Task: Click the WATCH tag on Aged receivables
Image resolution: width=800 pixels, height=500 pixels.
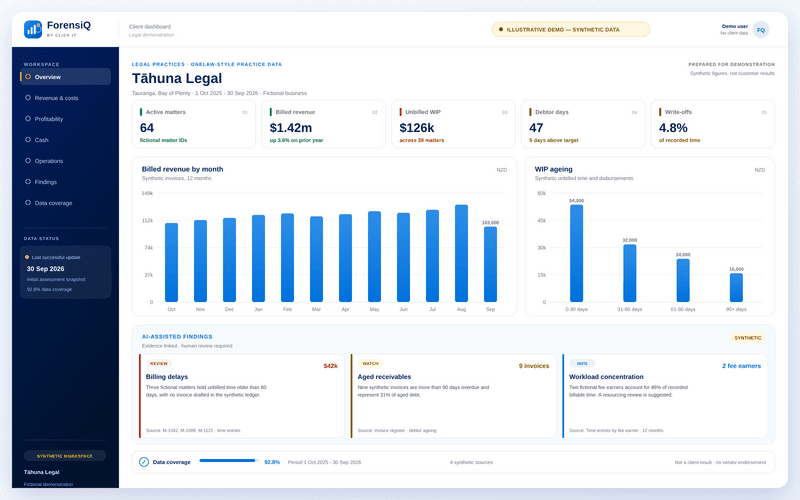Action: (x=370, y=364)
